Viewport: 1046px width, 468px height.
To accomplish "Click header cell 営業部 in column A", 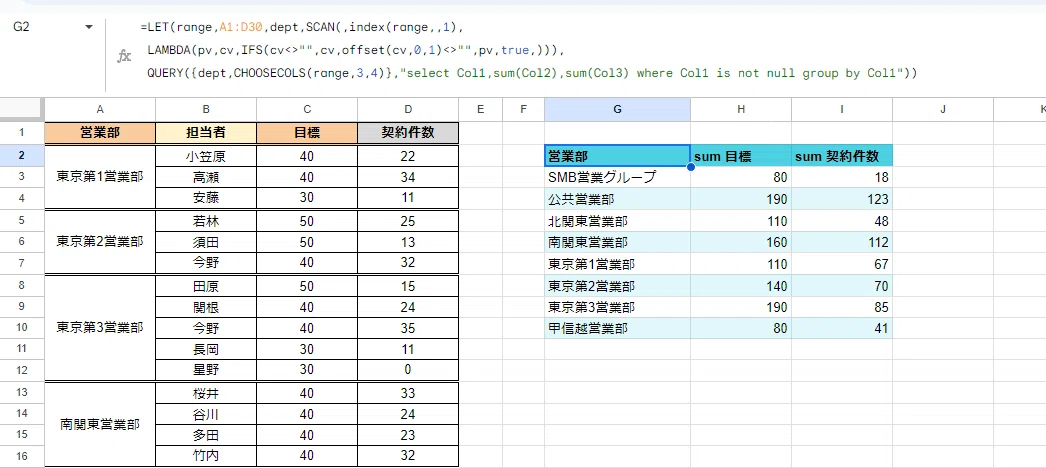I will [100, 133].
